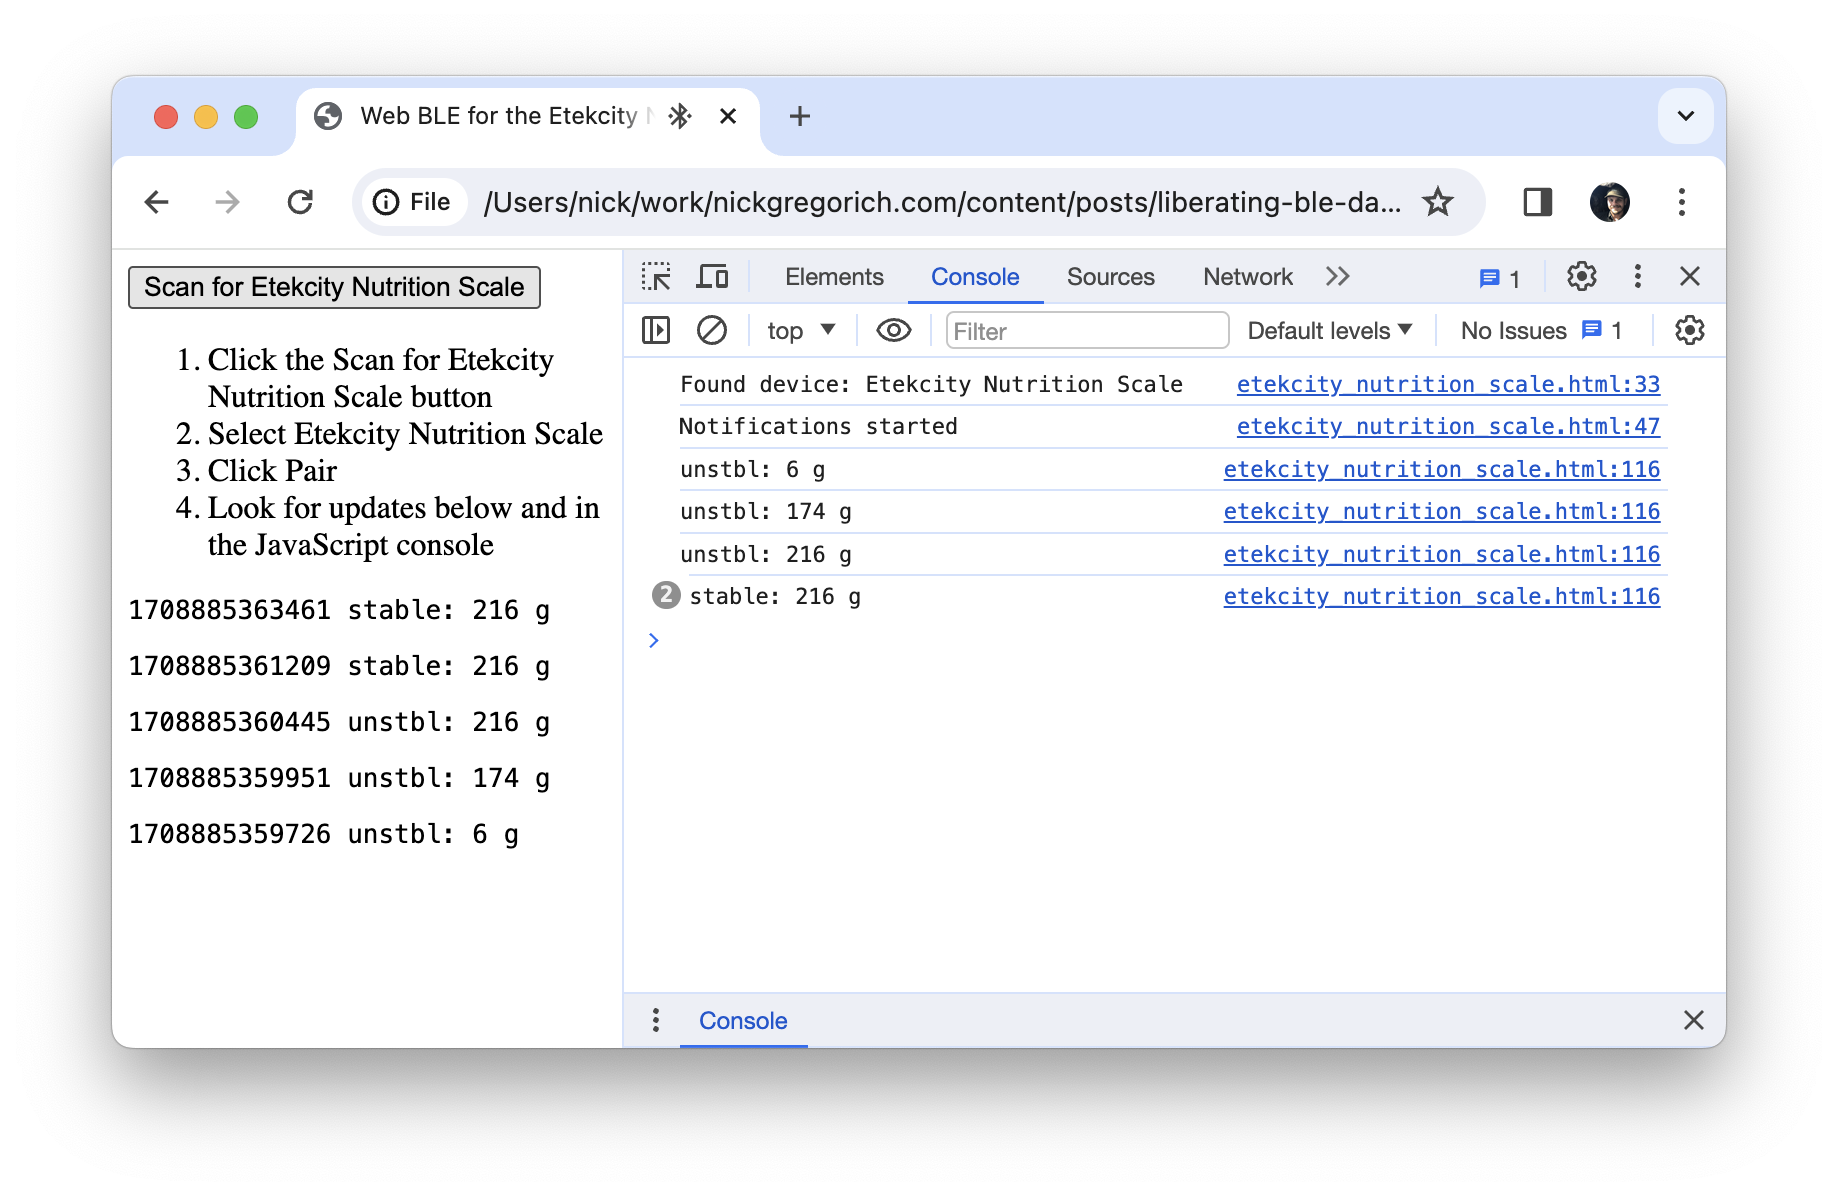This screenshot has height=1196, width=1838.
Task: Open source link etekcity_nutrition_scale.html:47
Action: (1448, 426)
